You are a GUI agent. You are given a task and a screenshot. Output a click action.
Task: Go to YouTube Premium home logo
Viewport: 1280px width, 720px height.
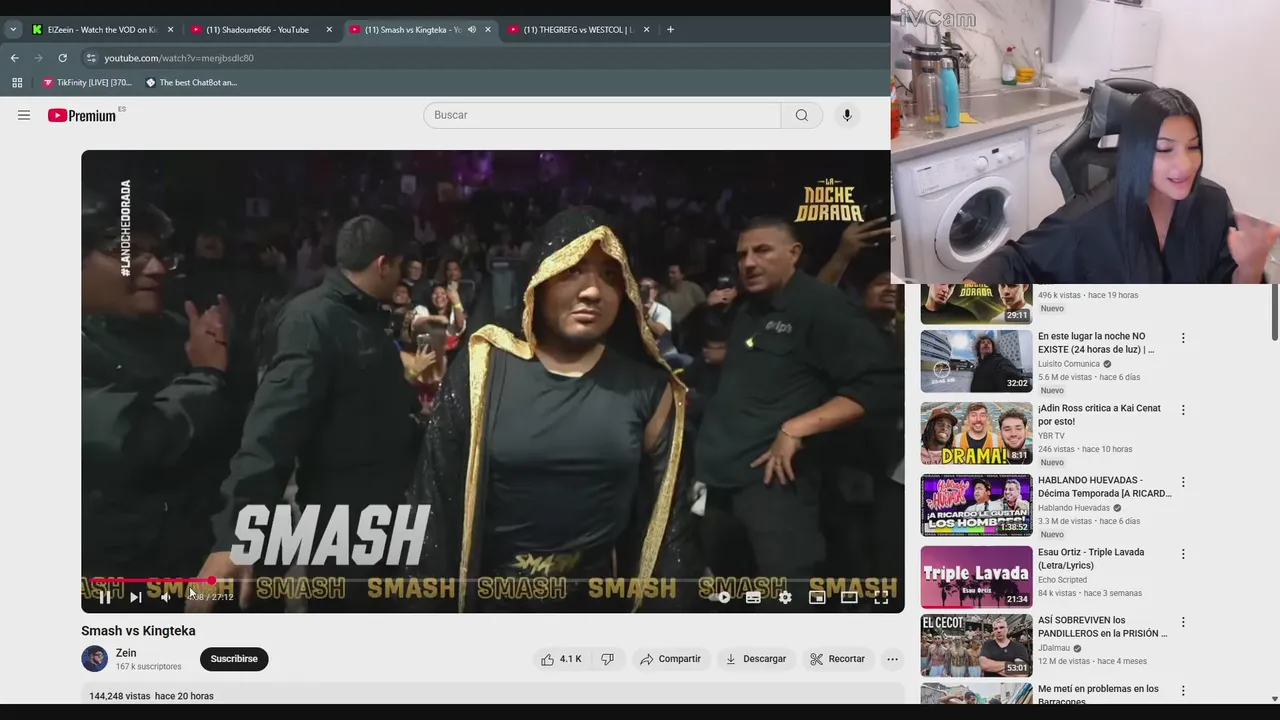coord(82,115)
